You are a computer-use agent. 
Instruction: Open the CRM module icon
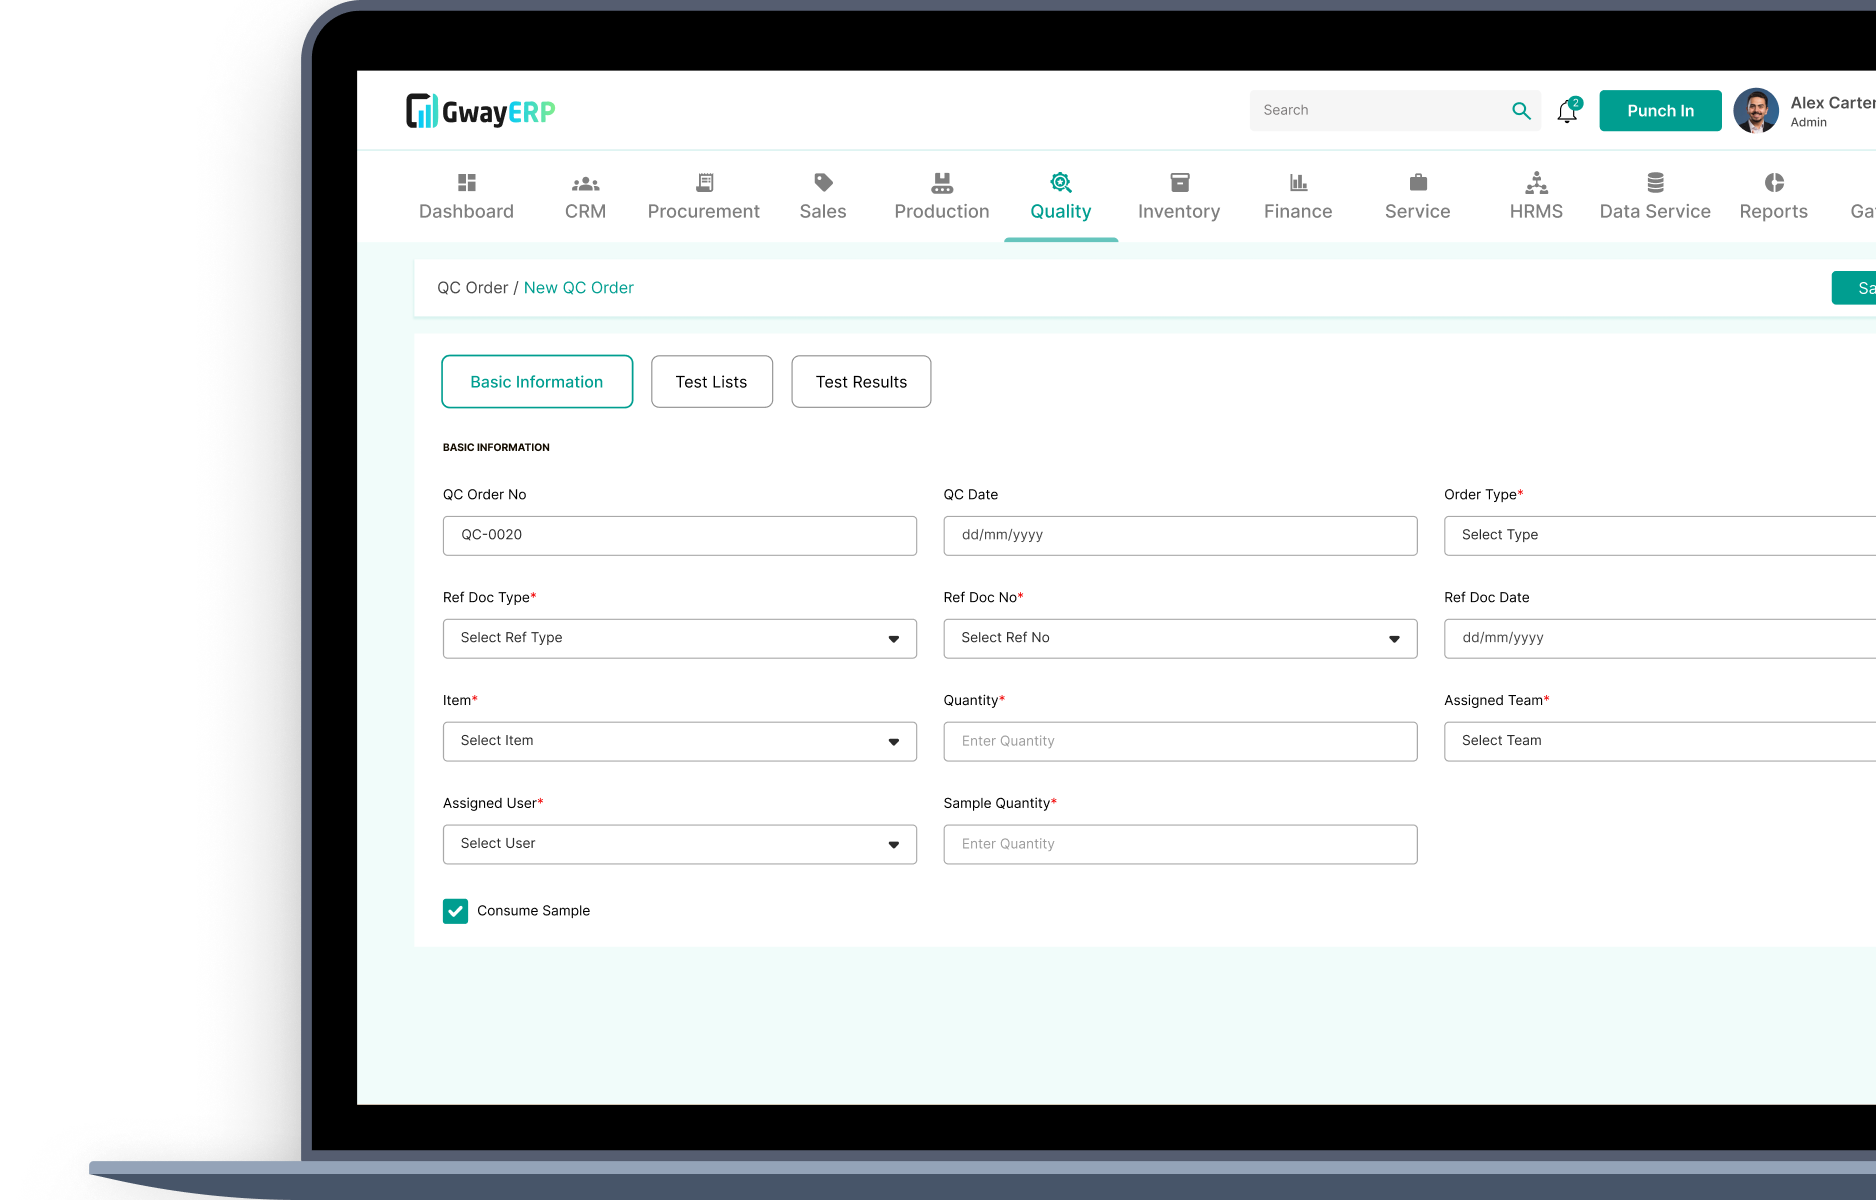585,184
